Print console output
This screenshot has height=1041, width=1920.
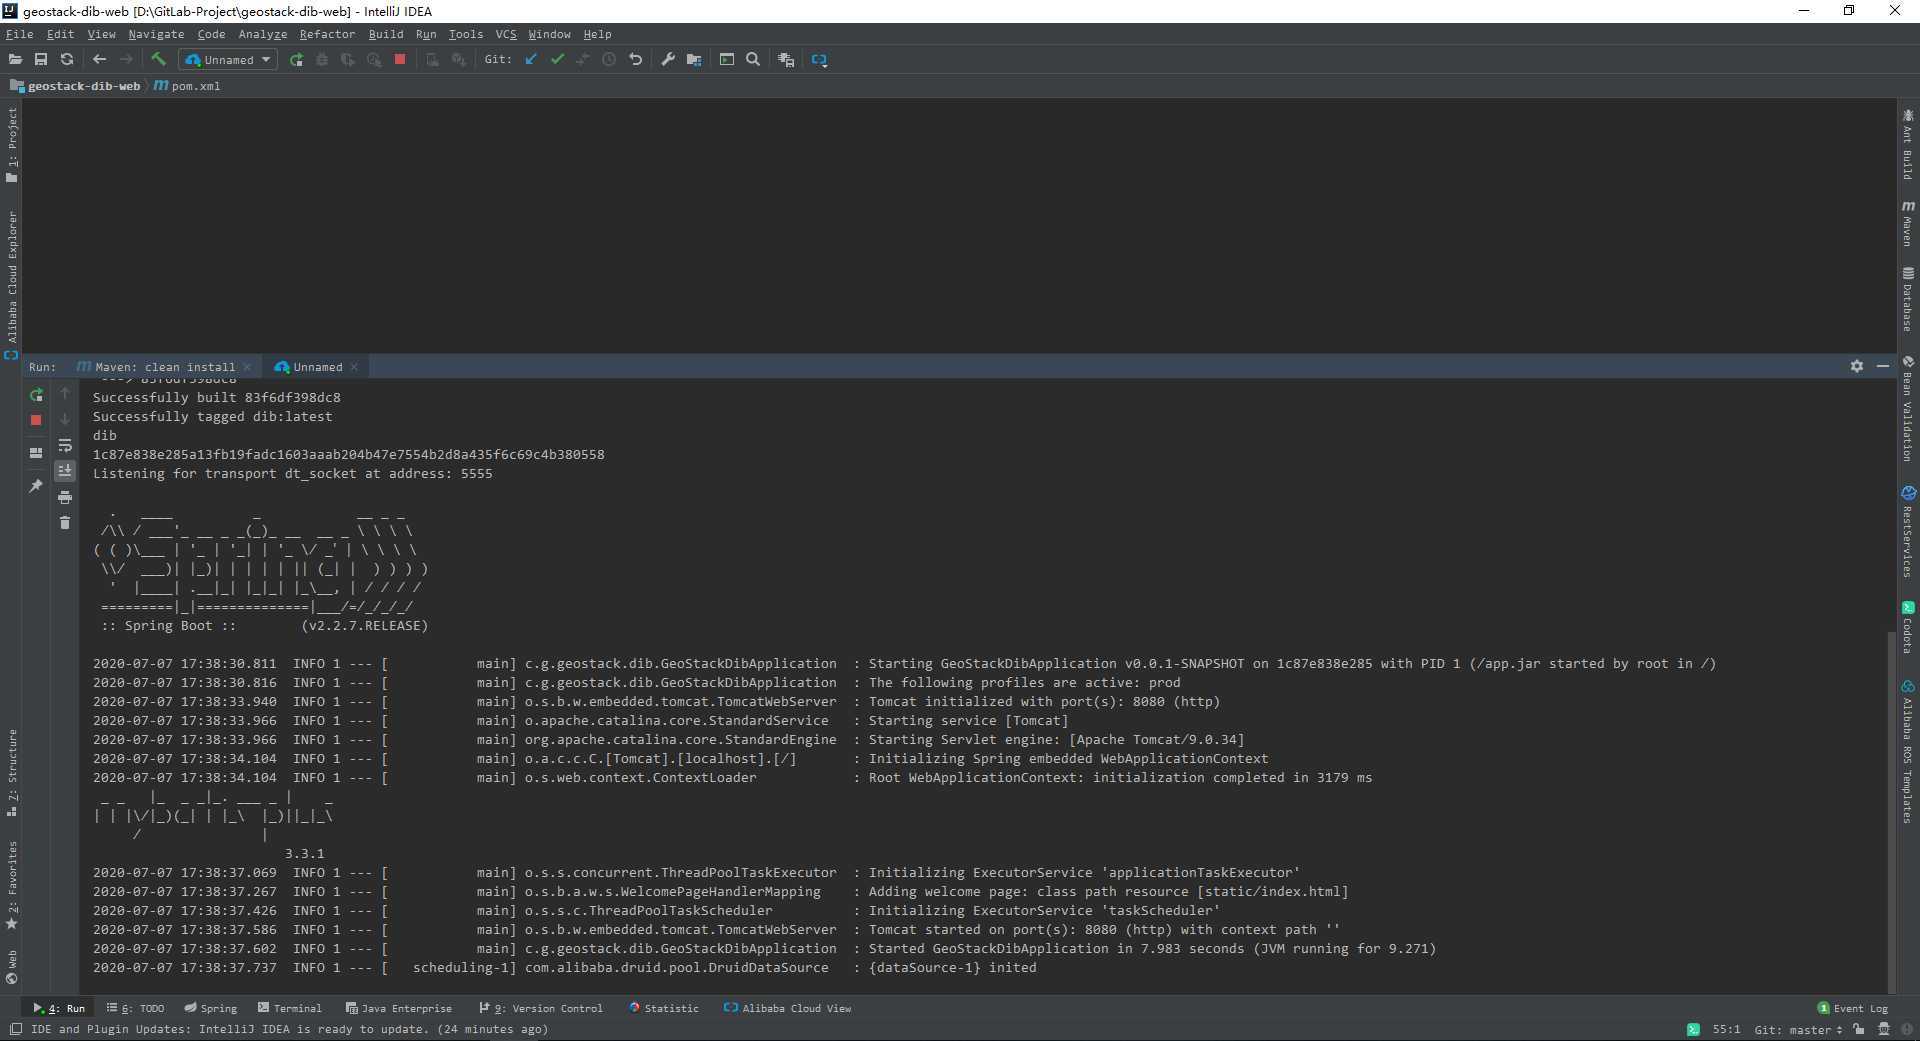click(x=65, y=497)
